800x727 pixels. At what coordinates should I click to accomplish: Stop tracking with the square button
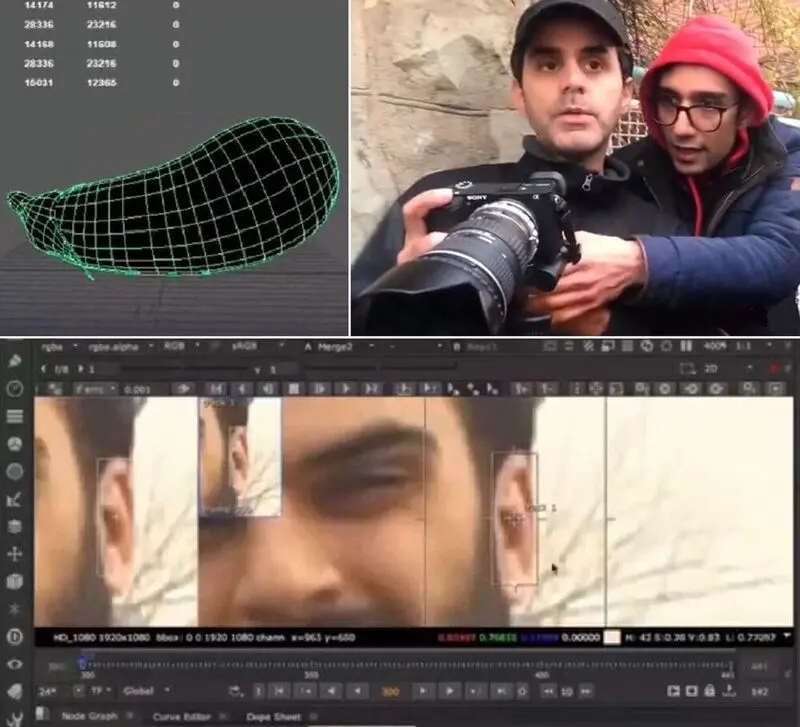294,389
